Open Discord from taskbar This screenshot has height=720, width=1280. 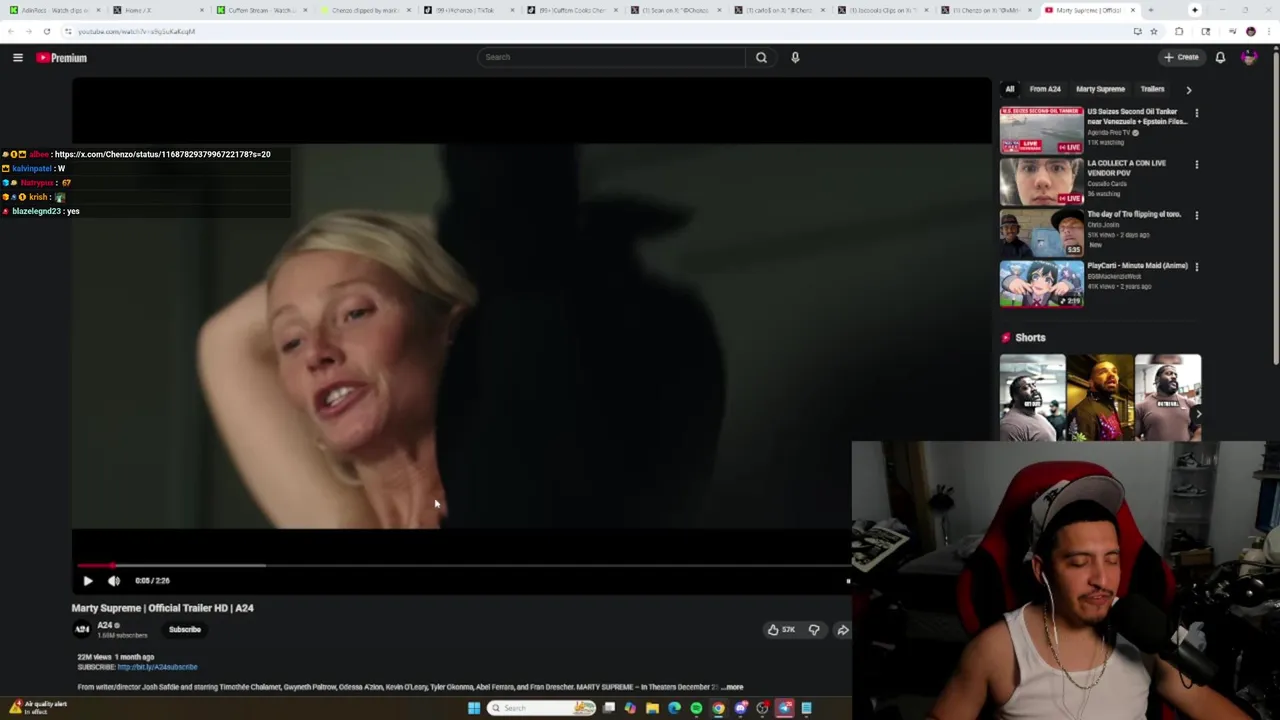741,708
